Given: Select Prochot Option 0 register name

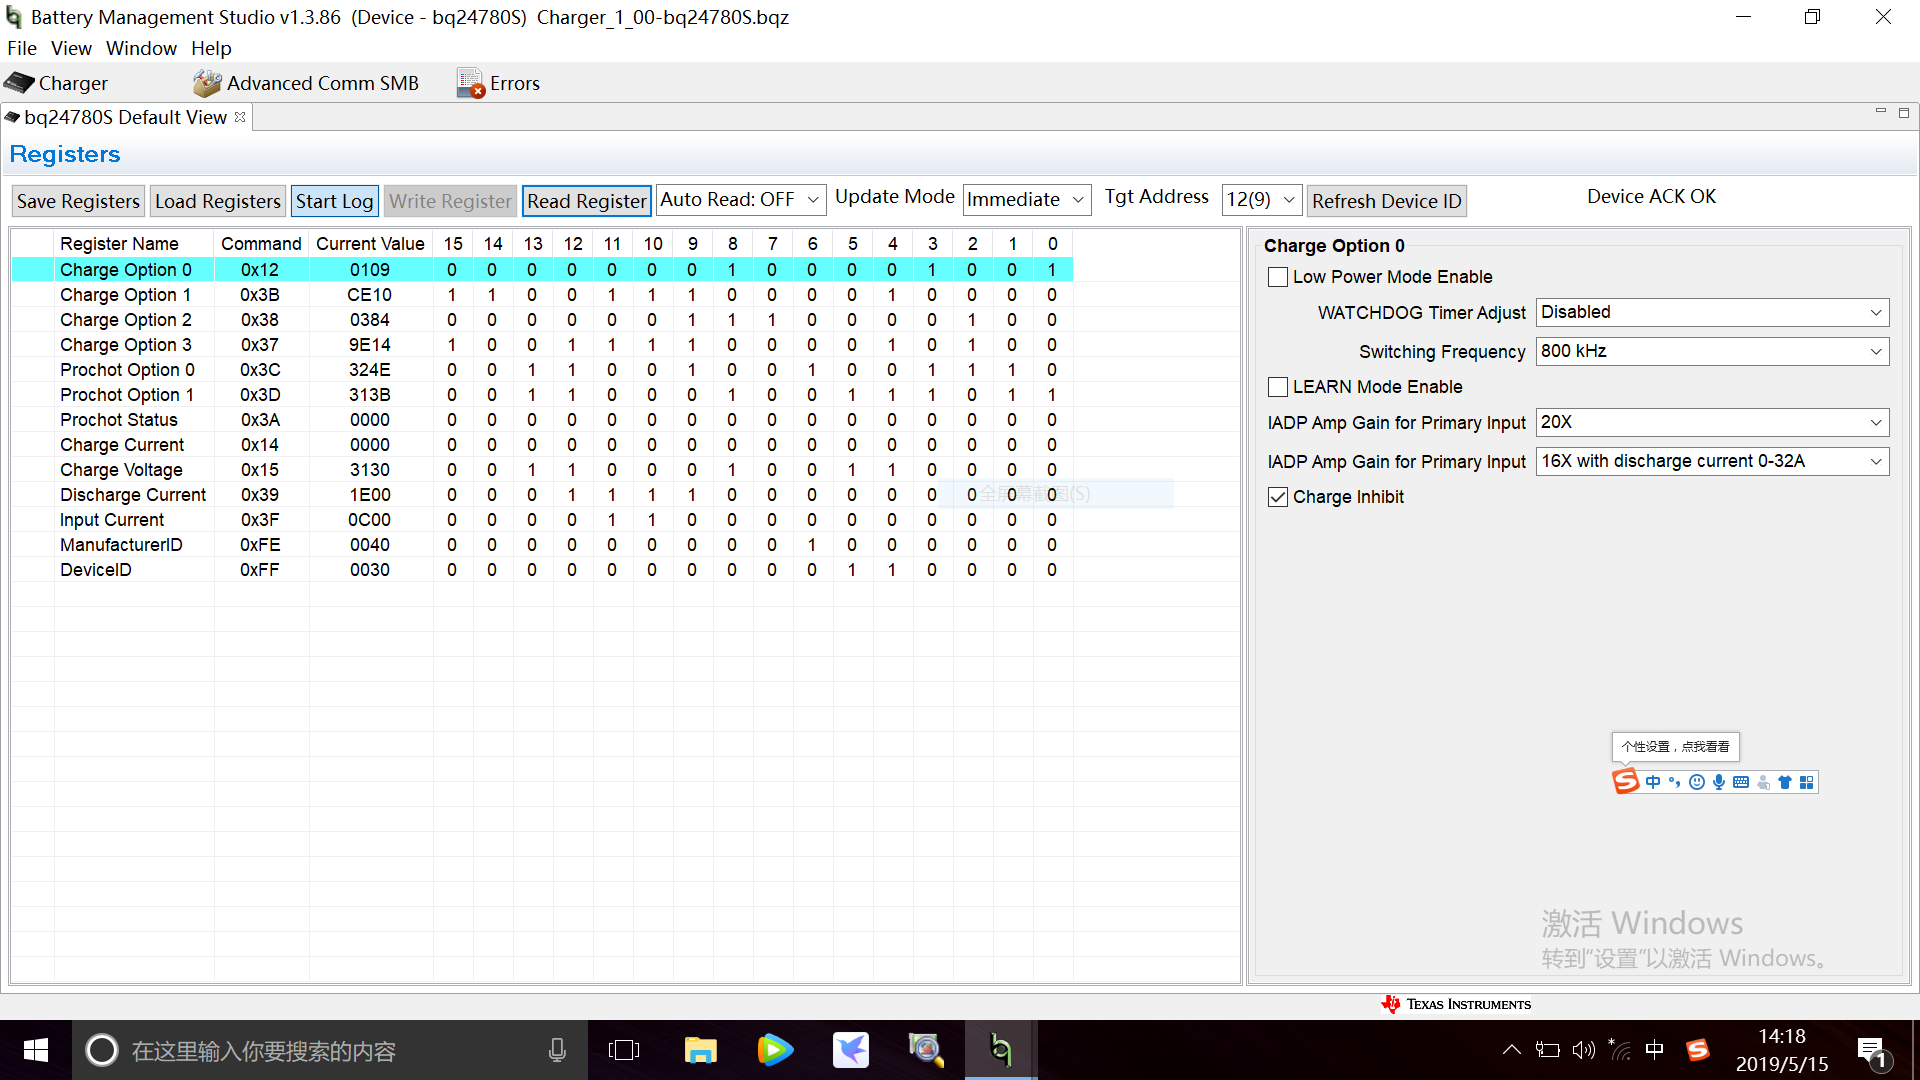Looking at the screenshot, I should [127, 370].
